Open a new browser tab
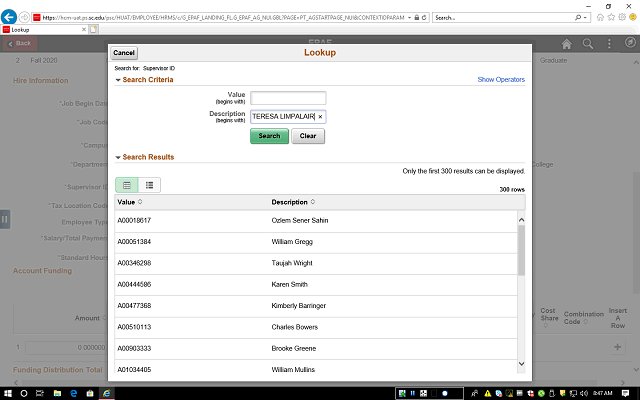Screen dimensions: 640x400 coord(94,29)
